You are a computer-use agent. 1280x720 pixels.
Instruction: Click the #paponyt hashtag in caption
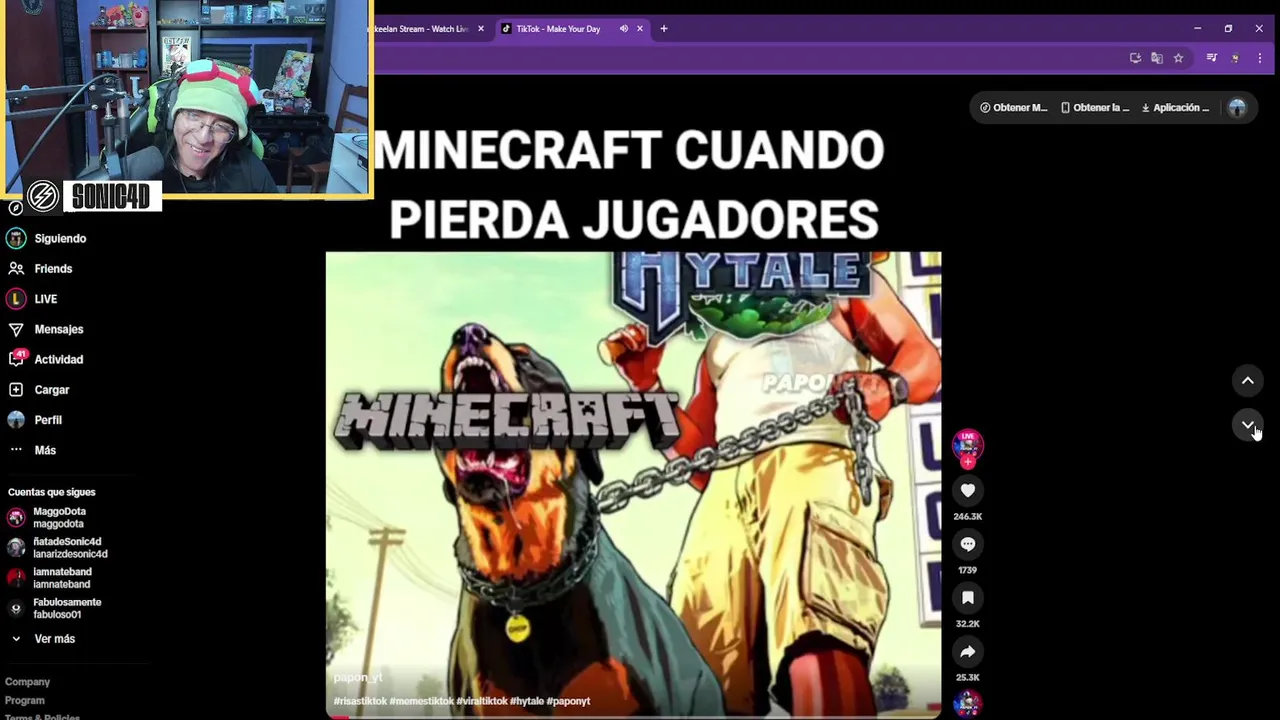tap(568, 702)
